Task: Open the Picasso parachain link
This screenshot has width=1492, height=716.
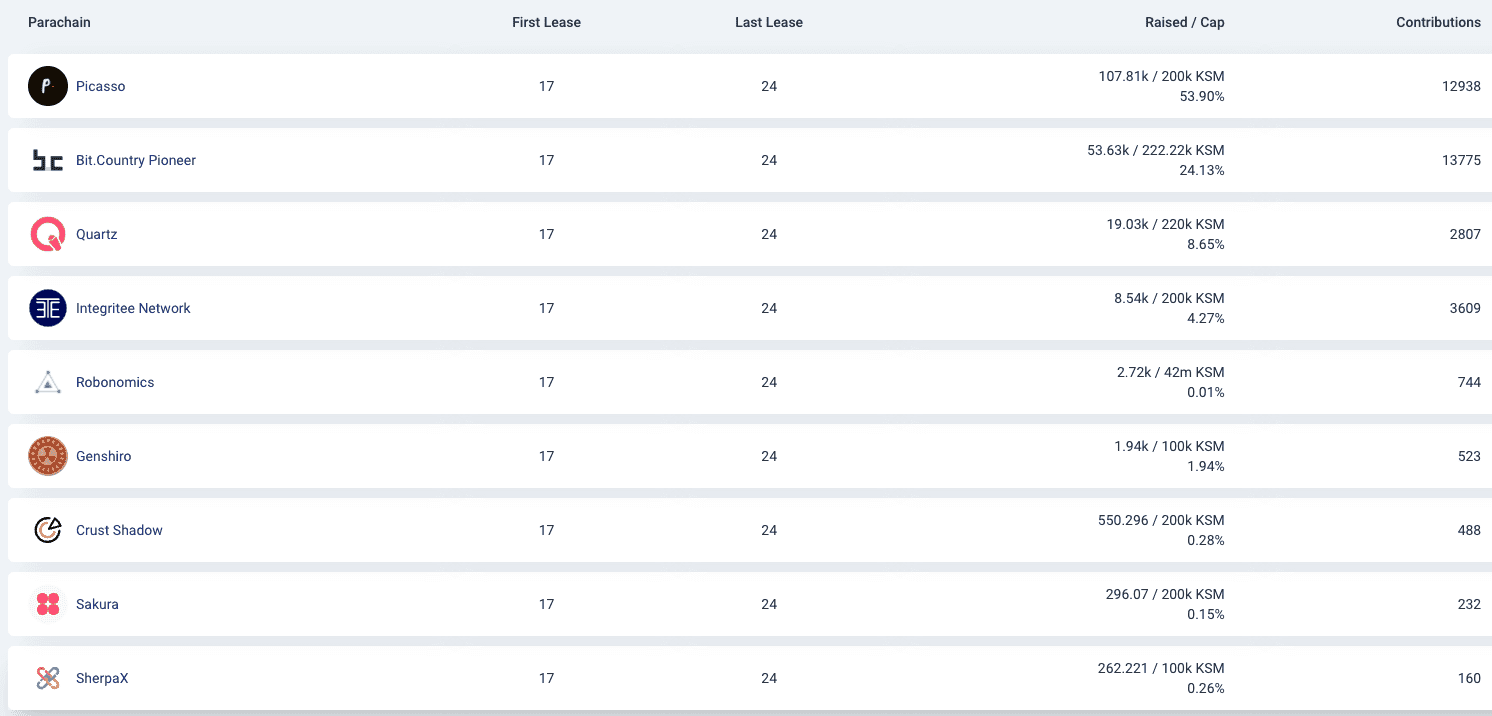Action: tap(101, 86)
